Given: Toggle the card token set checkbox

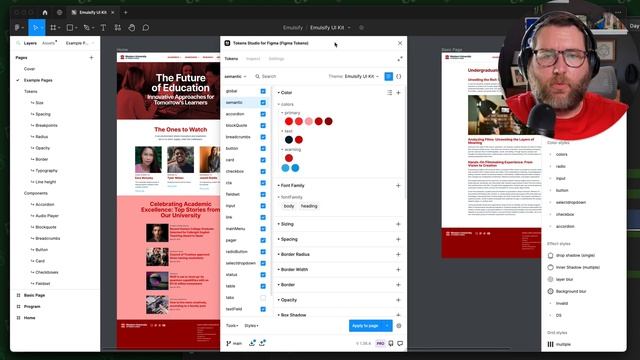Looking at the screenshot, I should [263, 160].
